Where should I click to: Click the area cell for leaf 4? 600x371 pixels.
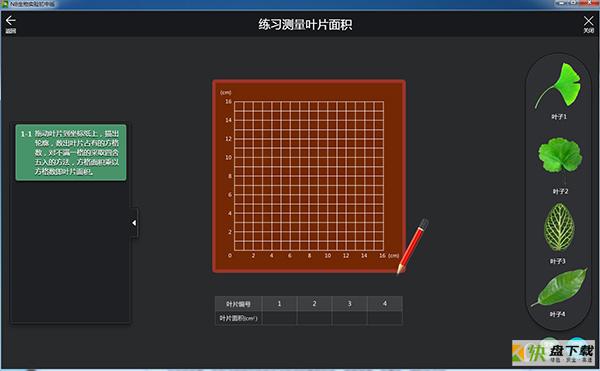coord(385,318)
